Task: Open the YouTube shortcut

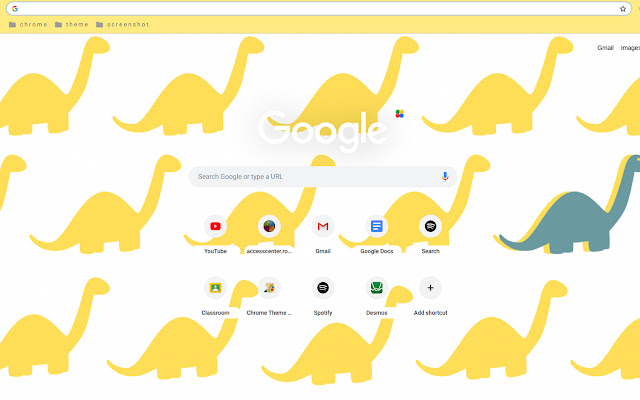Action: [216, 226]
